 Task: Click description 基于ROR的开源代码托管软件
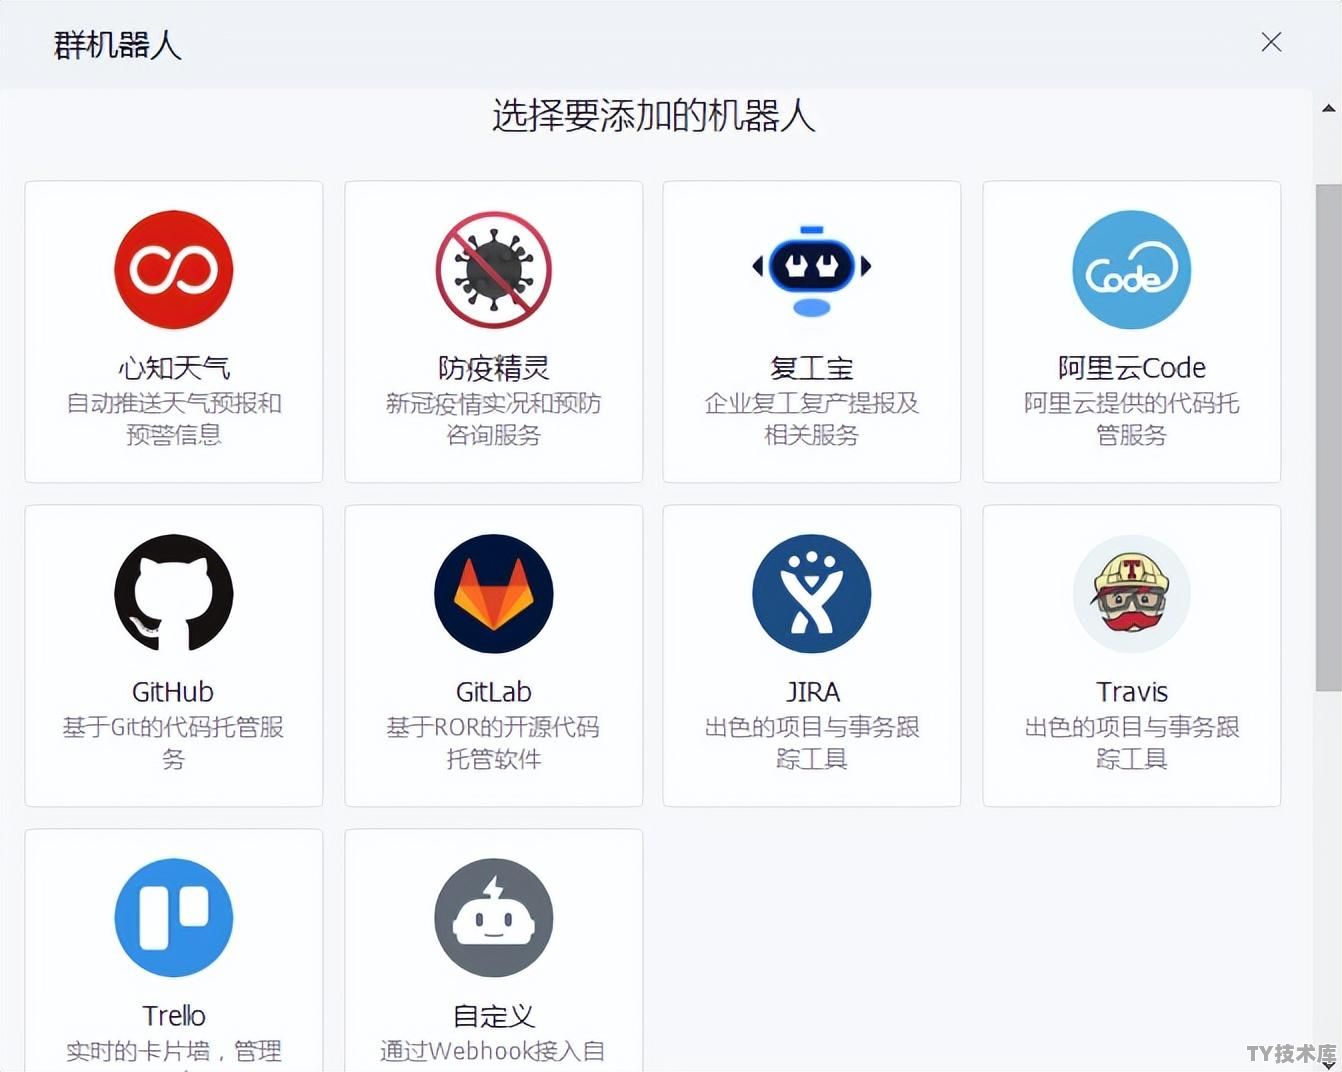[x=494, y=743]
